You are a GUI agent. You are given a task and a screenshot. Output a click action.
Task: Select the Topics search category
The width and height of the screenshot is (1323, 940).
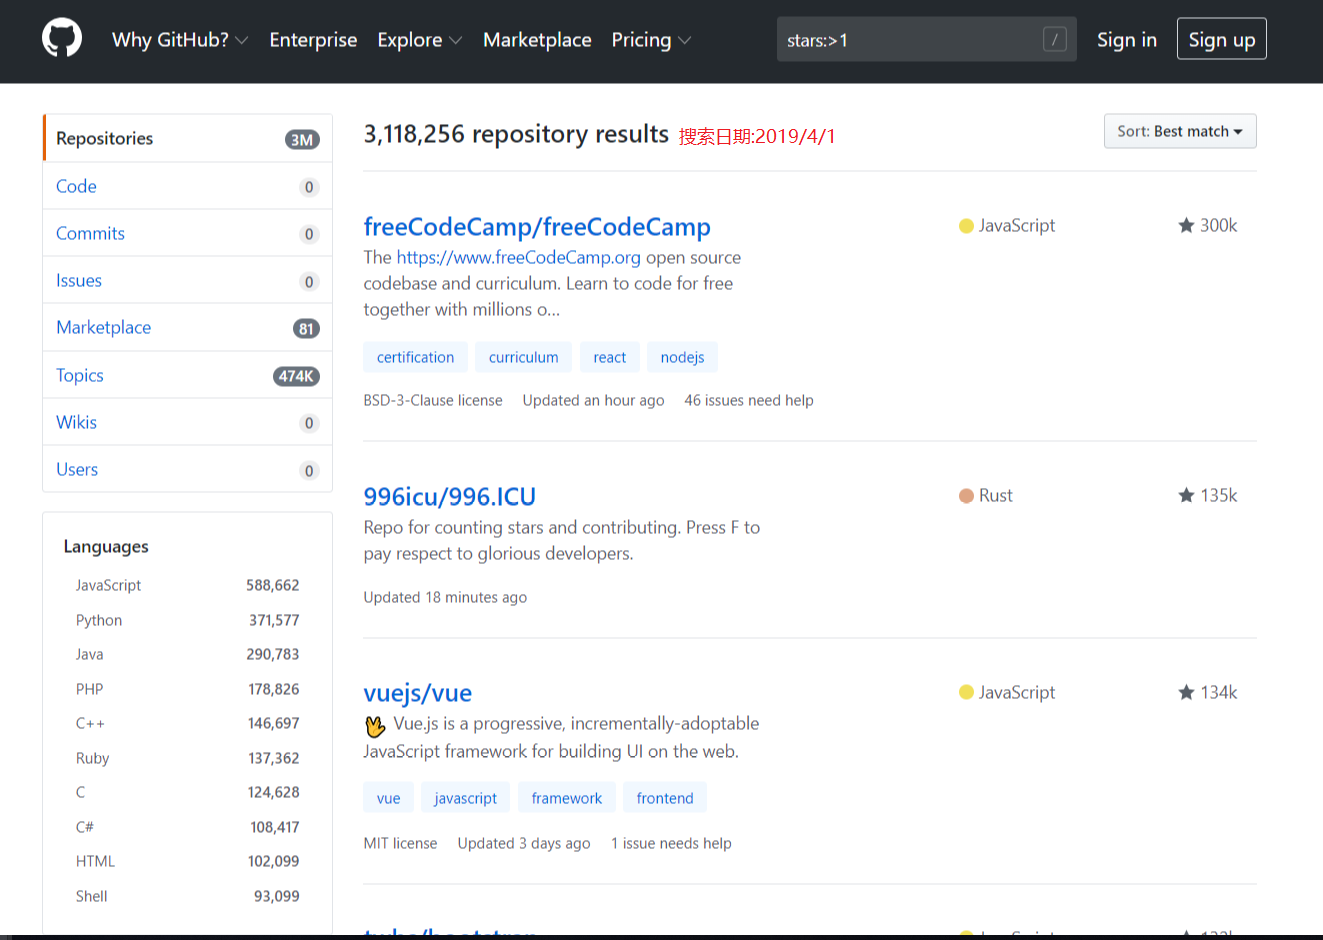(188, 375)
